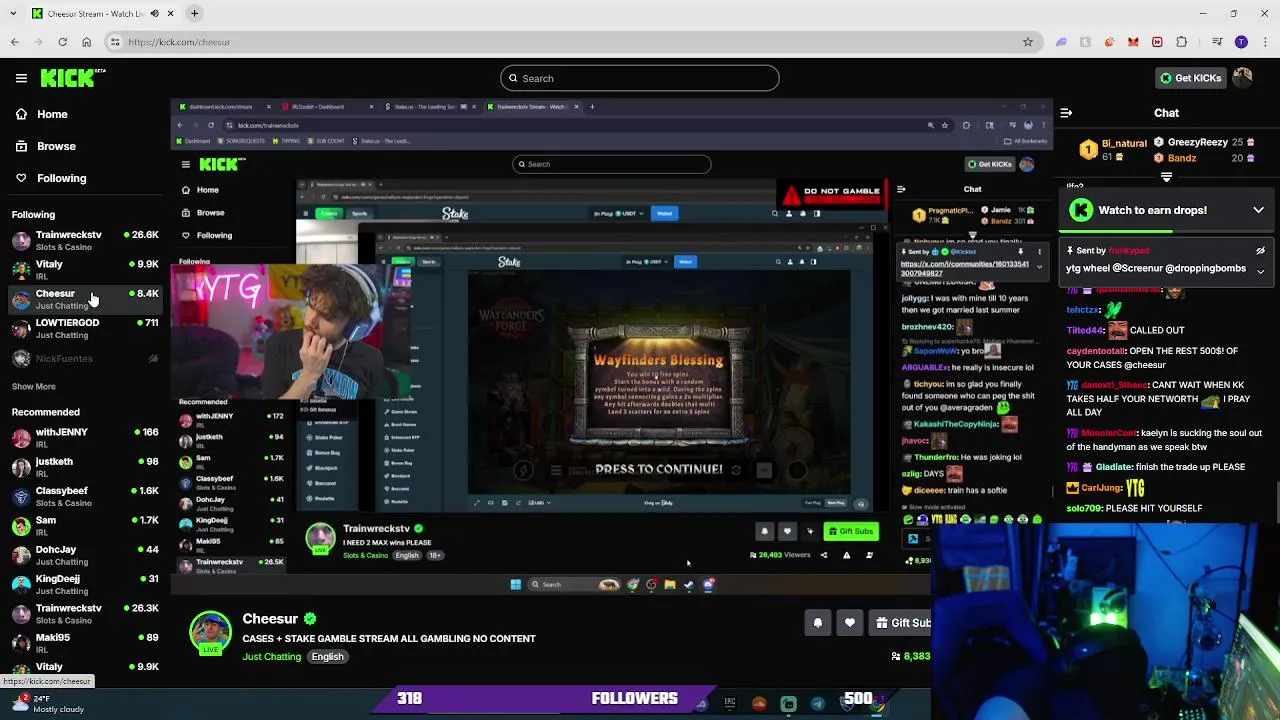
Task: Open DohcJay recommended channel
Action: tap(85, 555)
